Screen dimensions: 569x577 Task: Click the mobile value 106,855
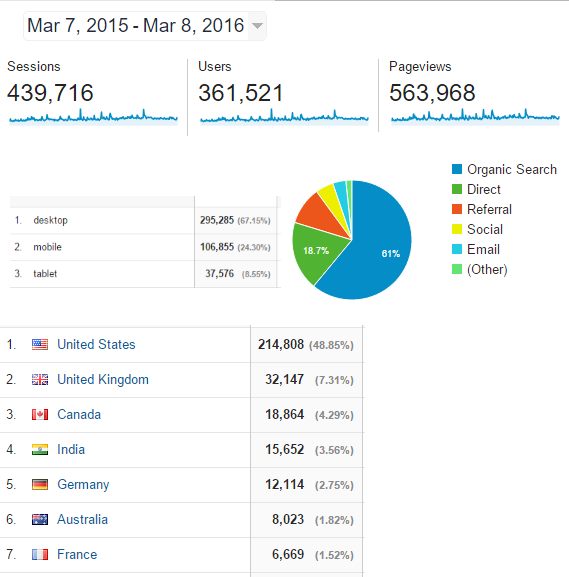pos(217,247)
